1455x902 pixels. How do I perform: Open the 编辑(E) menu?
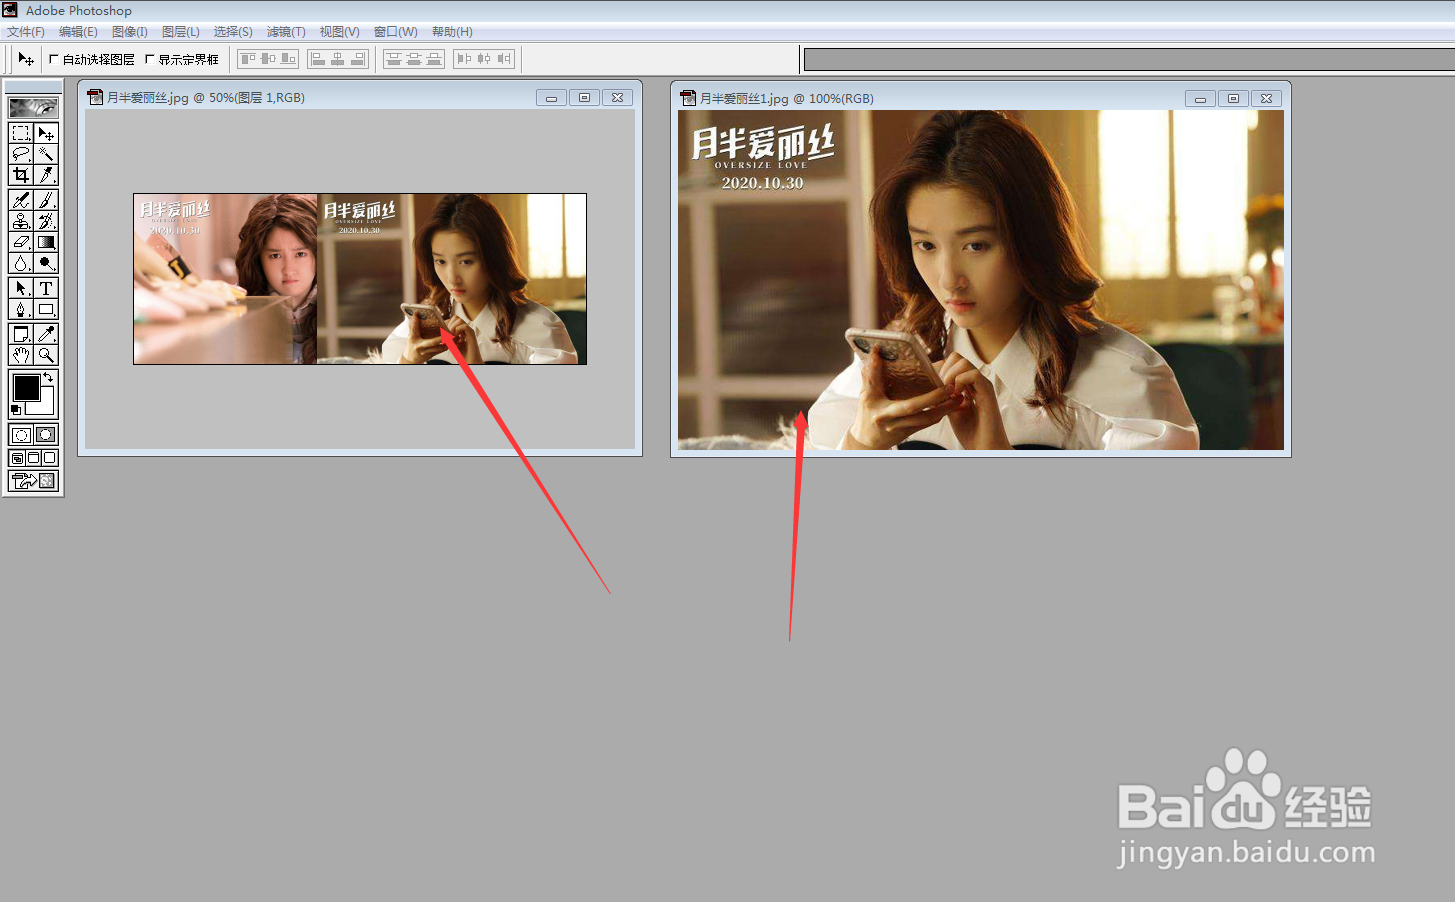(78, 32)
